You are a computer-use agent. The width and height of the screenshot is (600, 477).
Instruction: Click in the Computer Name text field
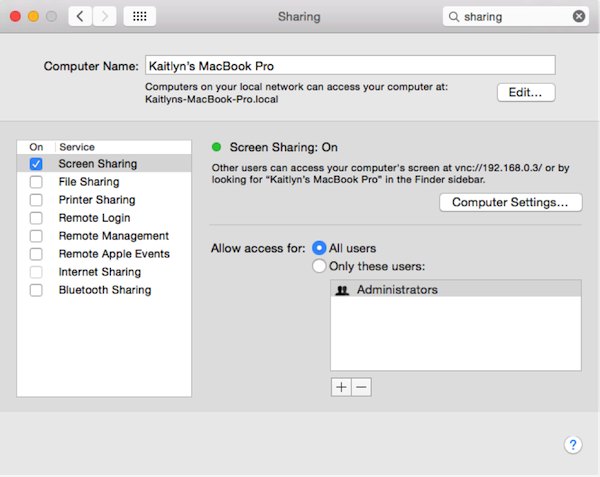350,65
